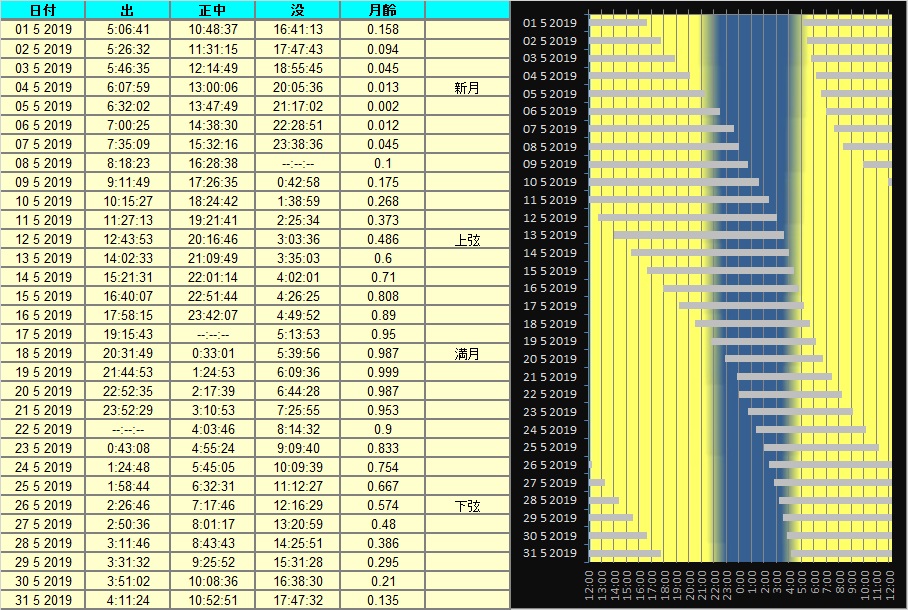Click the 月齢 column header
Screen dimensions: 908x610
[382, 10]
